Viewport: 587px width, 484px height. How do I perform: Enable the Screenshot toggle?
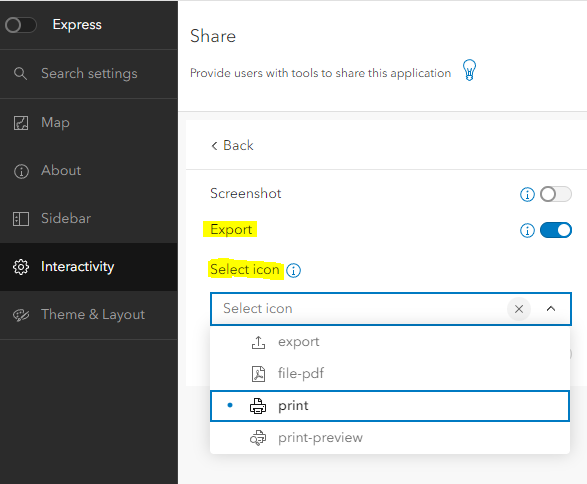click(556, 194)
